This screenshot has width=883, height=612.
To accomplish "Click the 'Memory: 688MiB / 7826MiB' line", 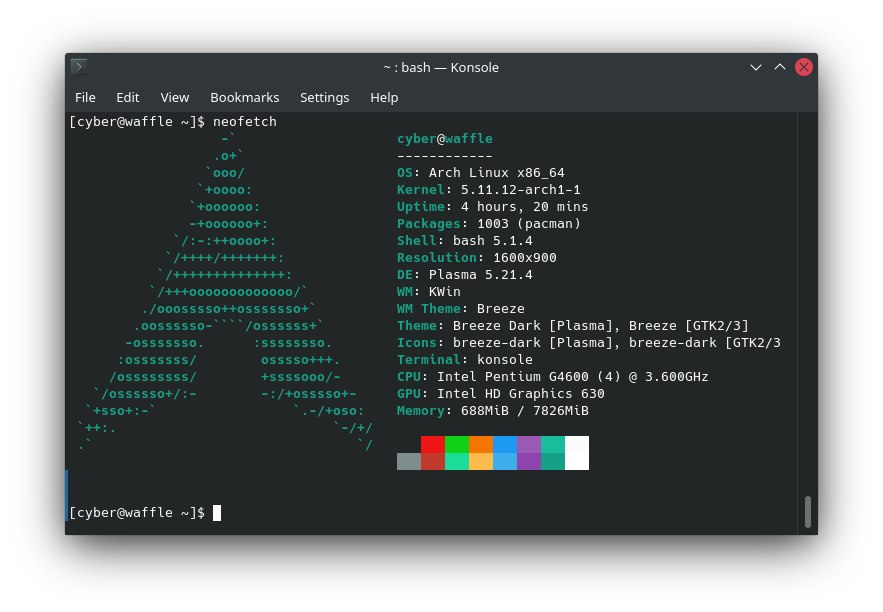I will (493, 410).
